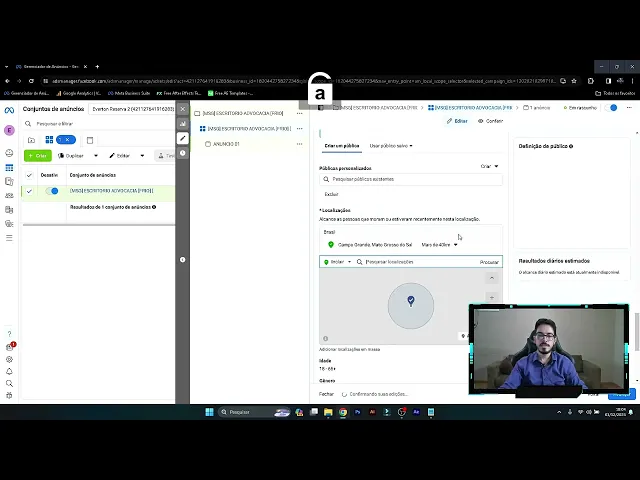Click the location pin on the map
The image size is (640, 480).
tap(411, 301)
